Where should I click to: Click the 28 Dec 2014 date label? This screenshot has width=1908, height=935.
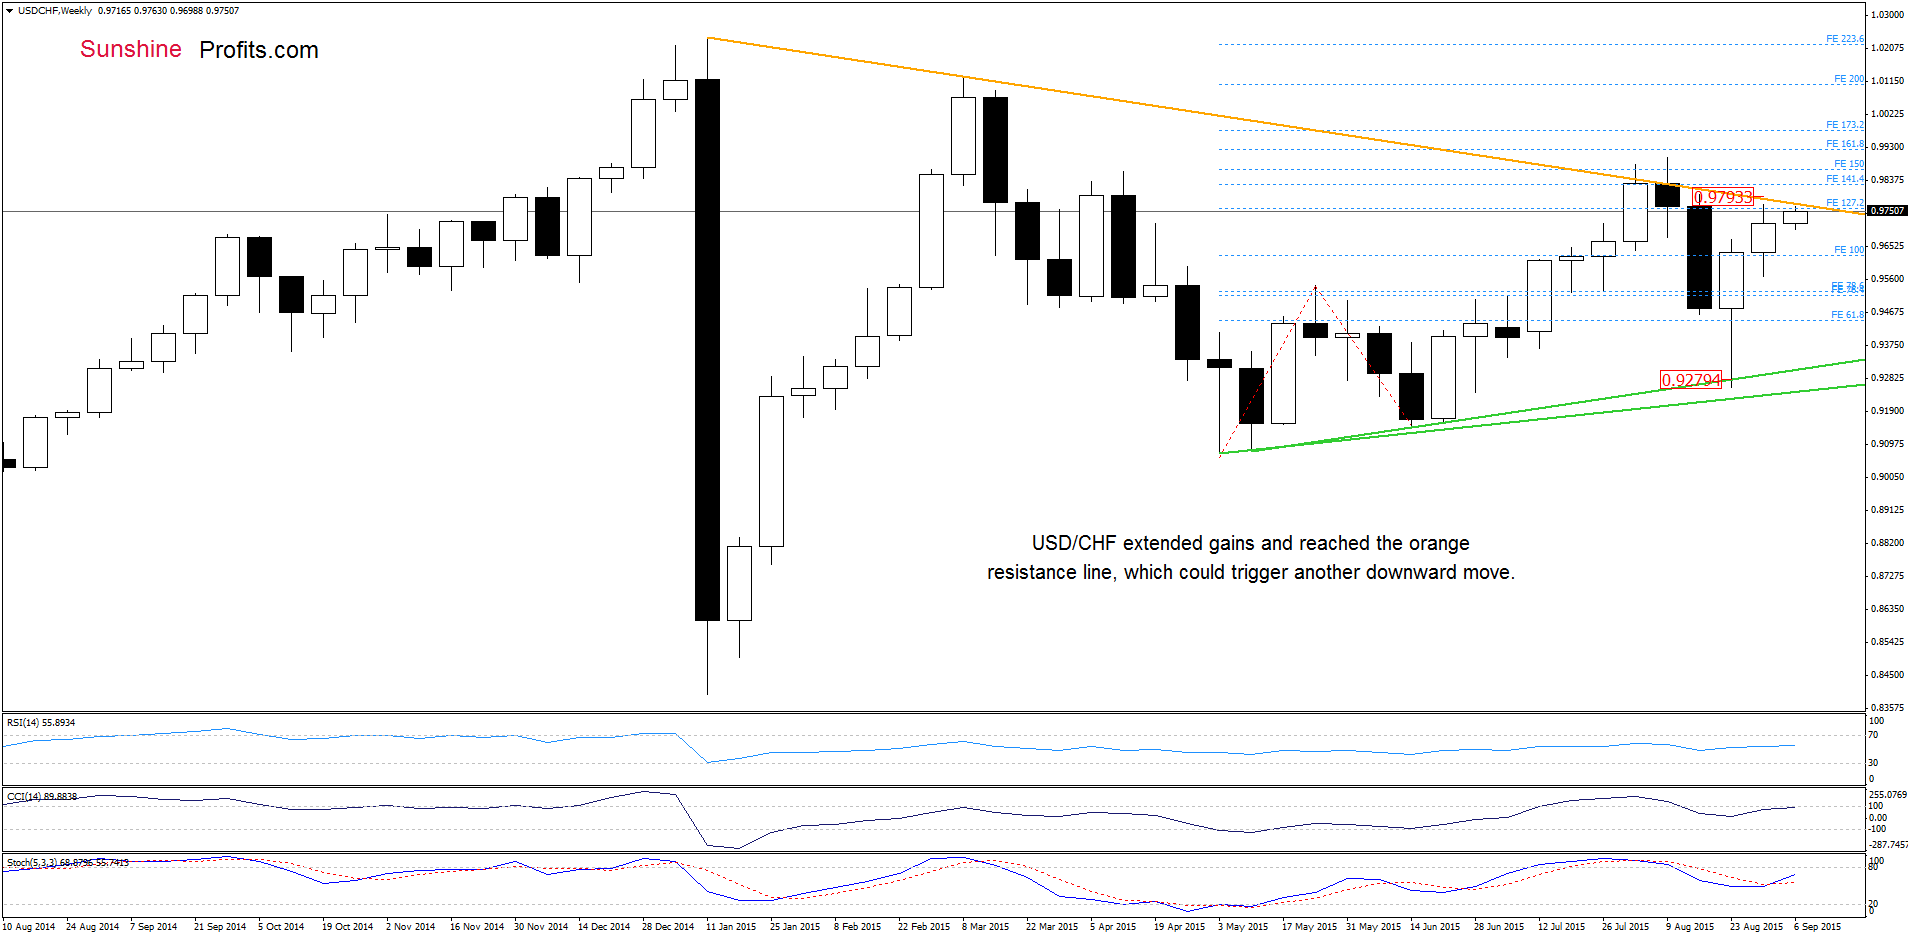point(667,926)
